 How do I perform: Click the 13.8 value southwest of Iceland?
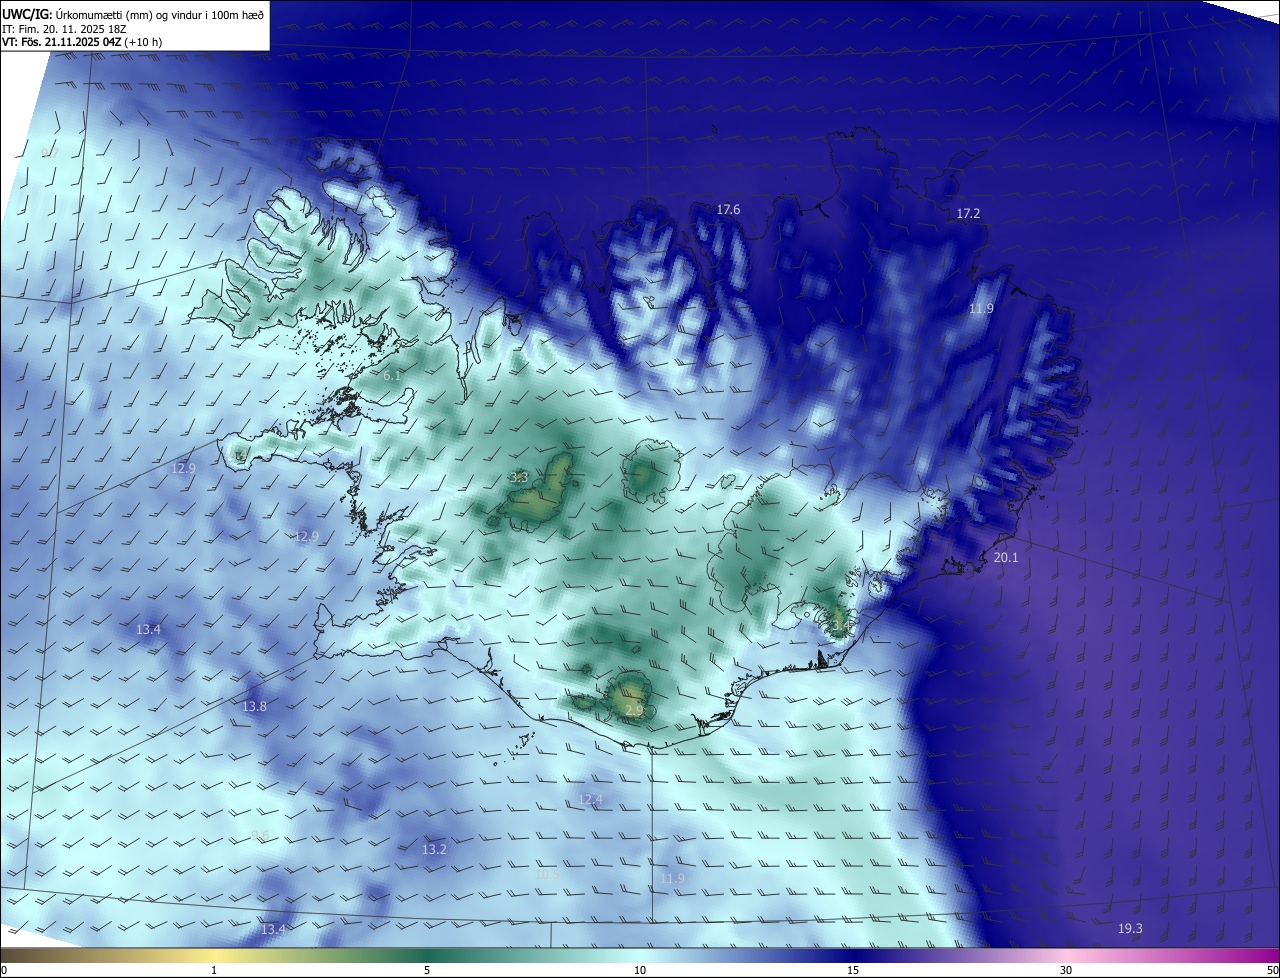click(x=255, y=707)
